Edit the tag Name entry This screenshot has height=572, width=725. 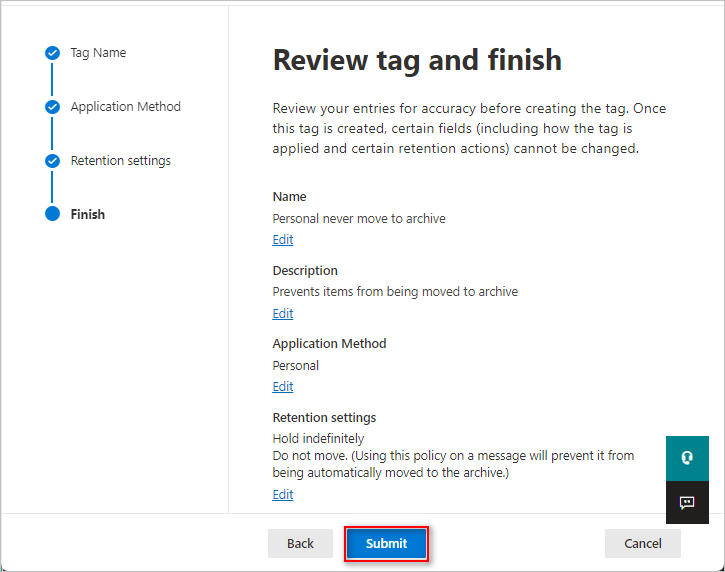283,240
